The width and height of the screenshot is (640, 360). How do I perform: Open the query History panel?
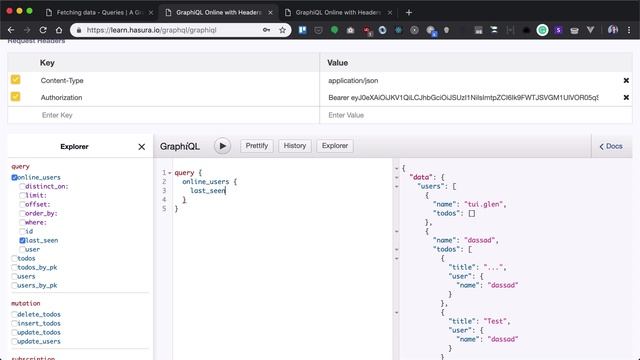(295, 146)
